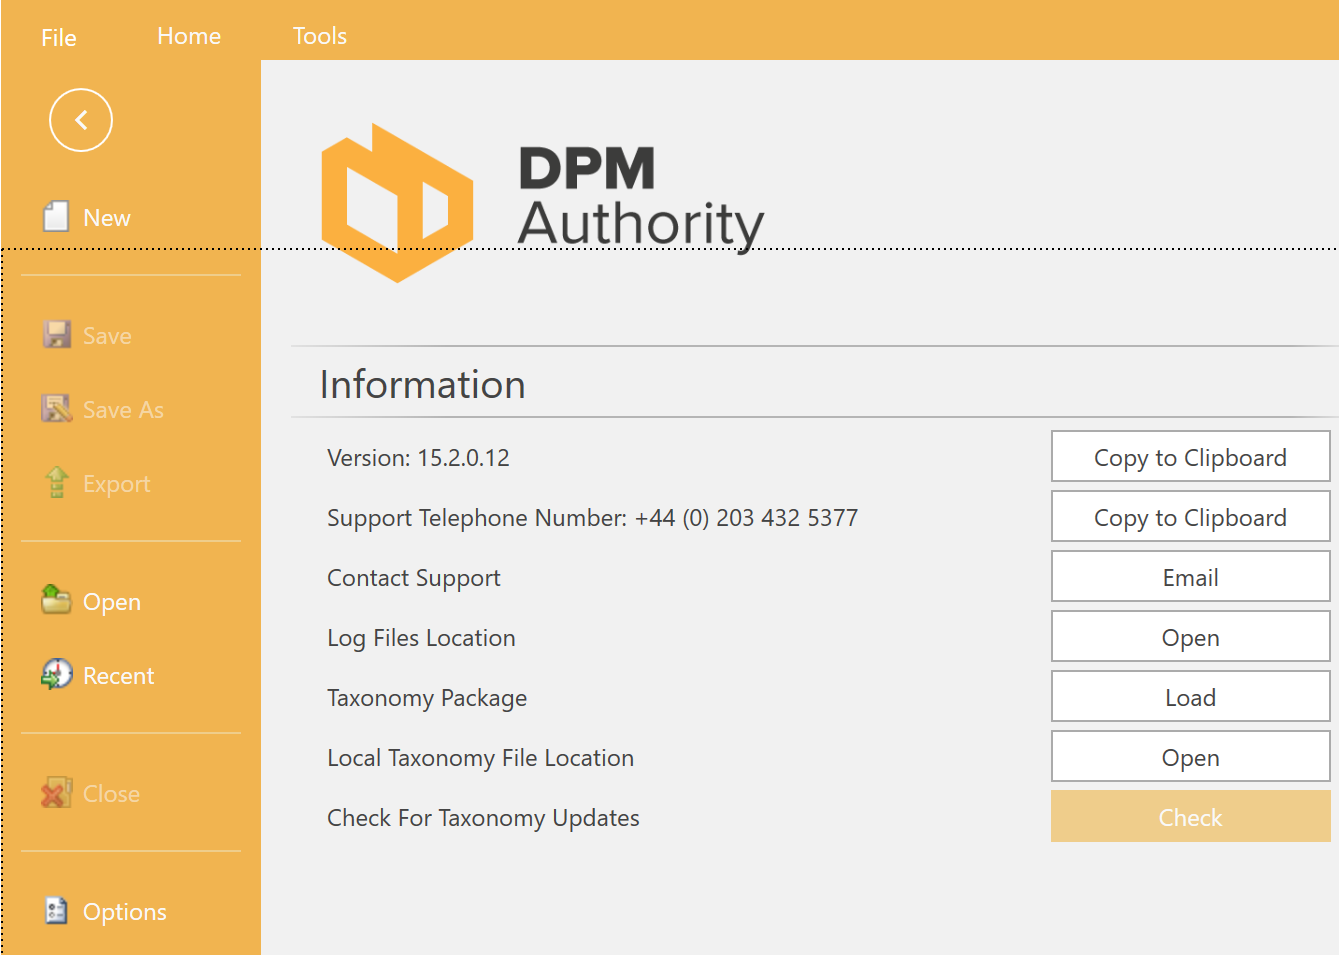This screenshot has width=1339, height=955.
Task: Click the DPM Authority hexagon logo
Action: [x=397, y=203]
